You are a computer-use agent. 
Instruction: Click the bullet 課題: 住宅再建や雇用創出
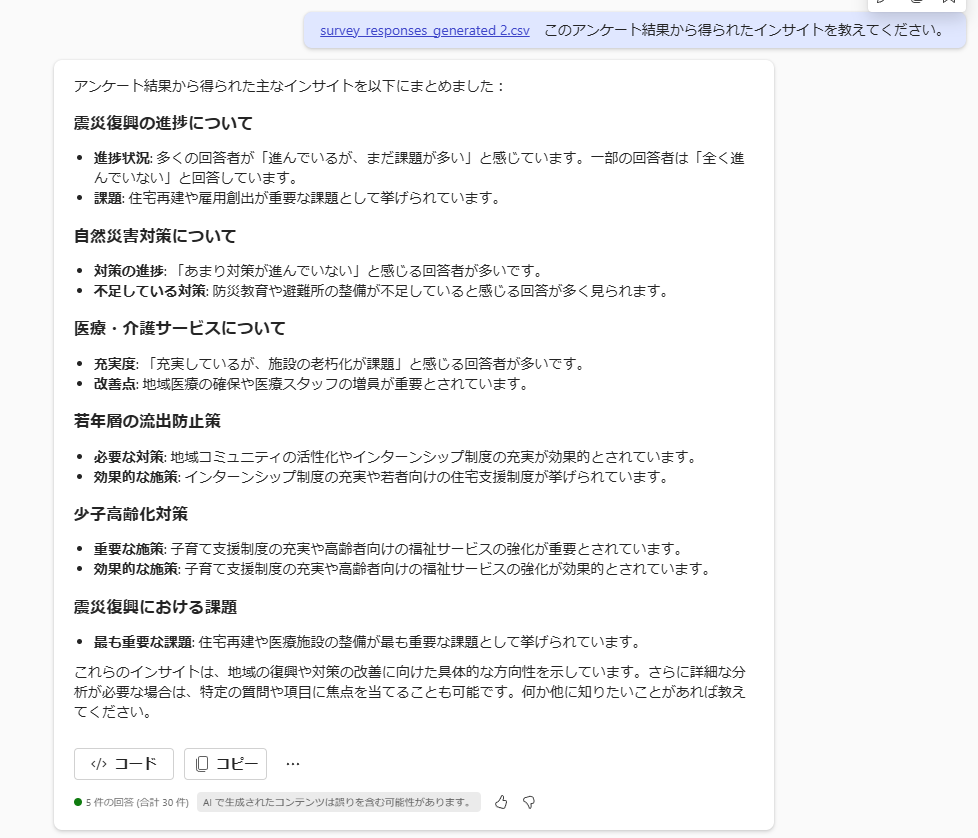(297, 198)
